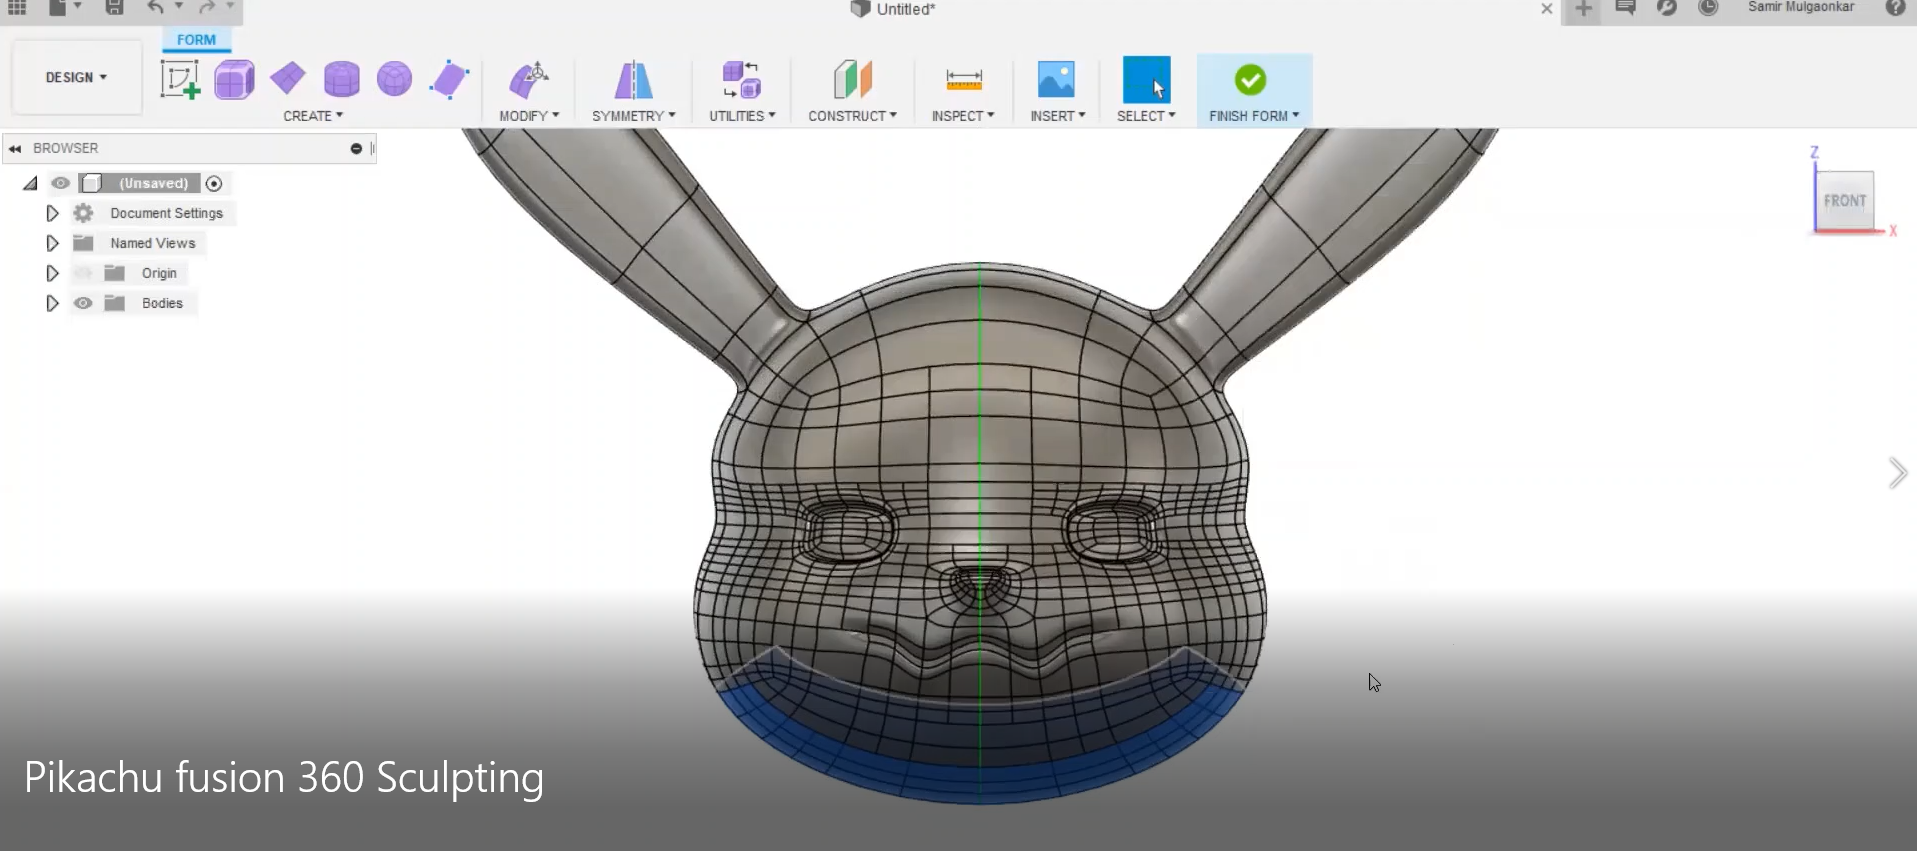
Task: Activate the Unsaved component radio button
Action: coord(213,183)
